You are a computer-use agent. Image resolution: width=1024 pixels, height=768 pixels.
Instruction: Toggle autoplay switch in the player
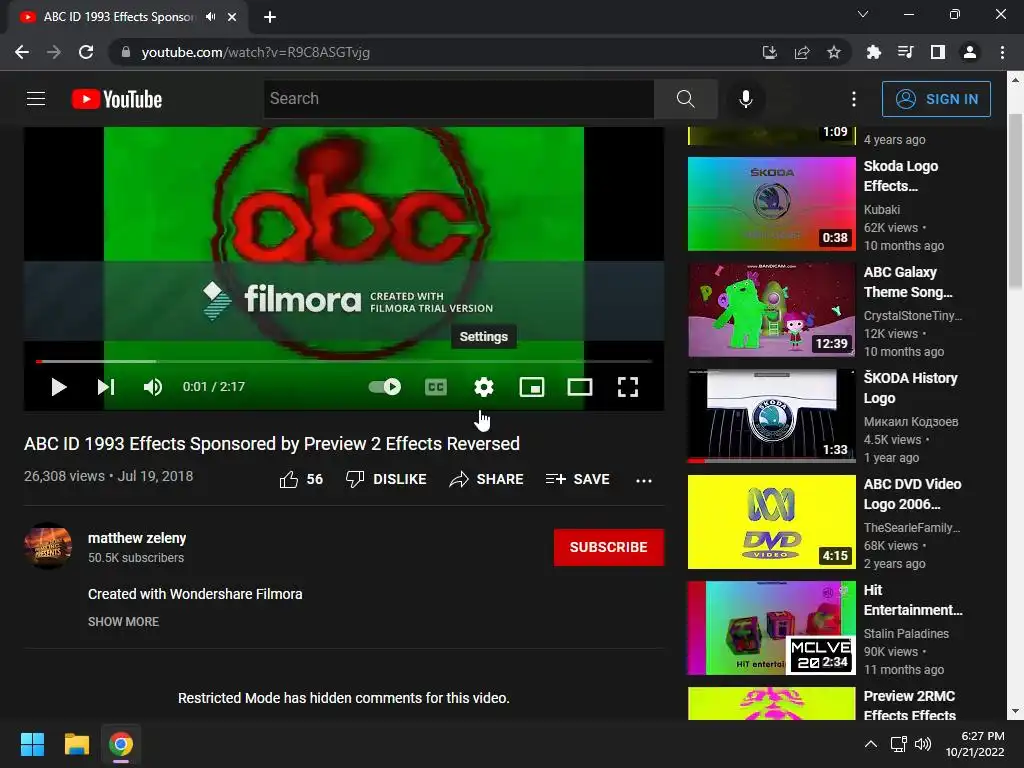385,387
